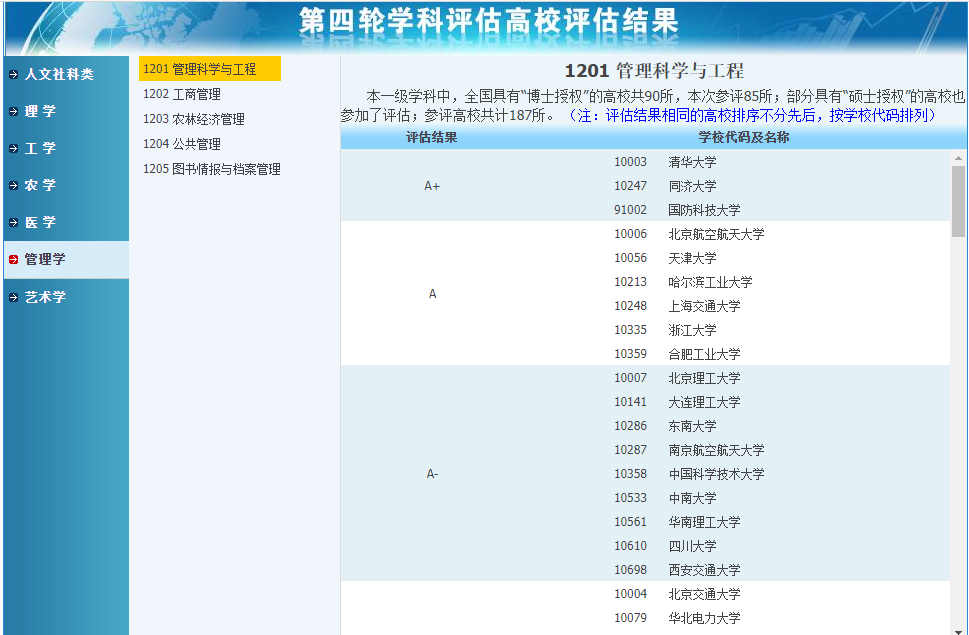969x635 pixels.
Task: Click 华北电力大学 entry
Action: click(704, 618)
